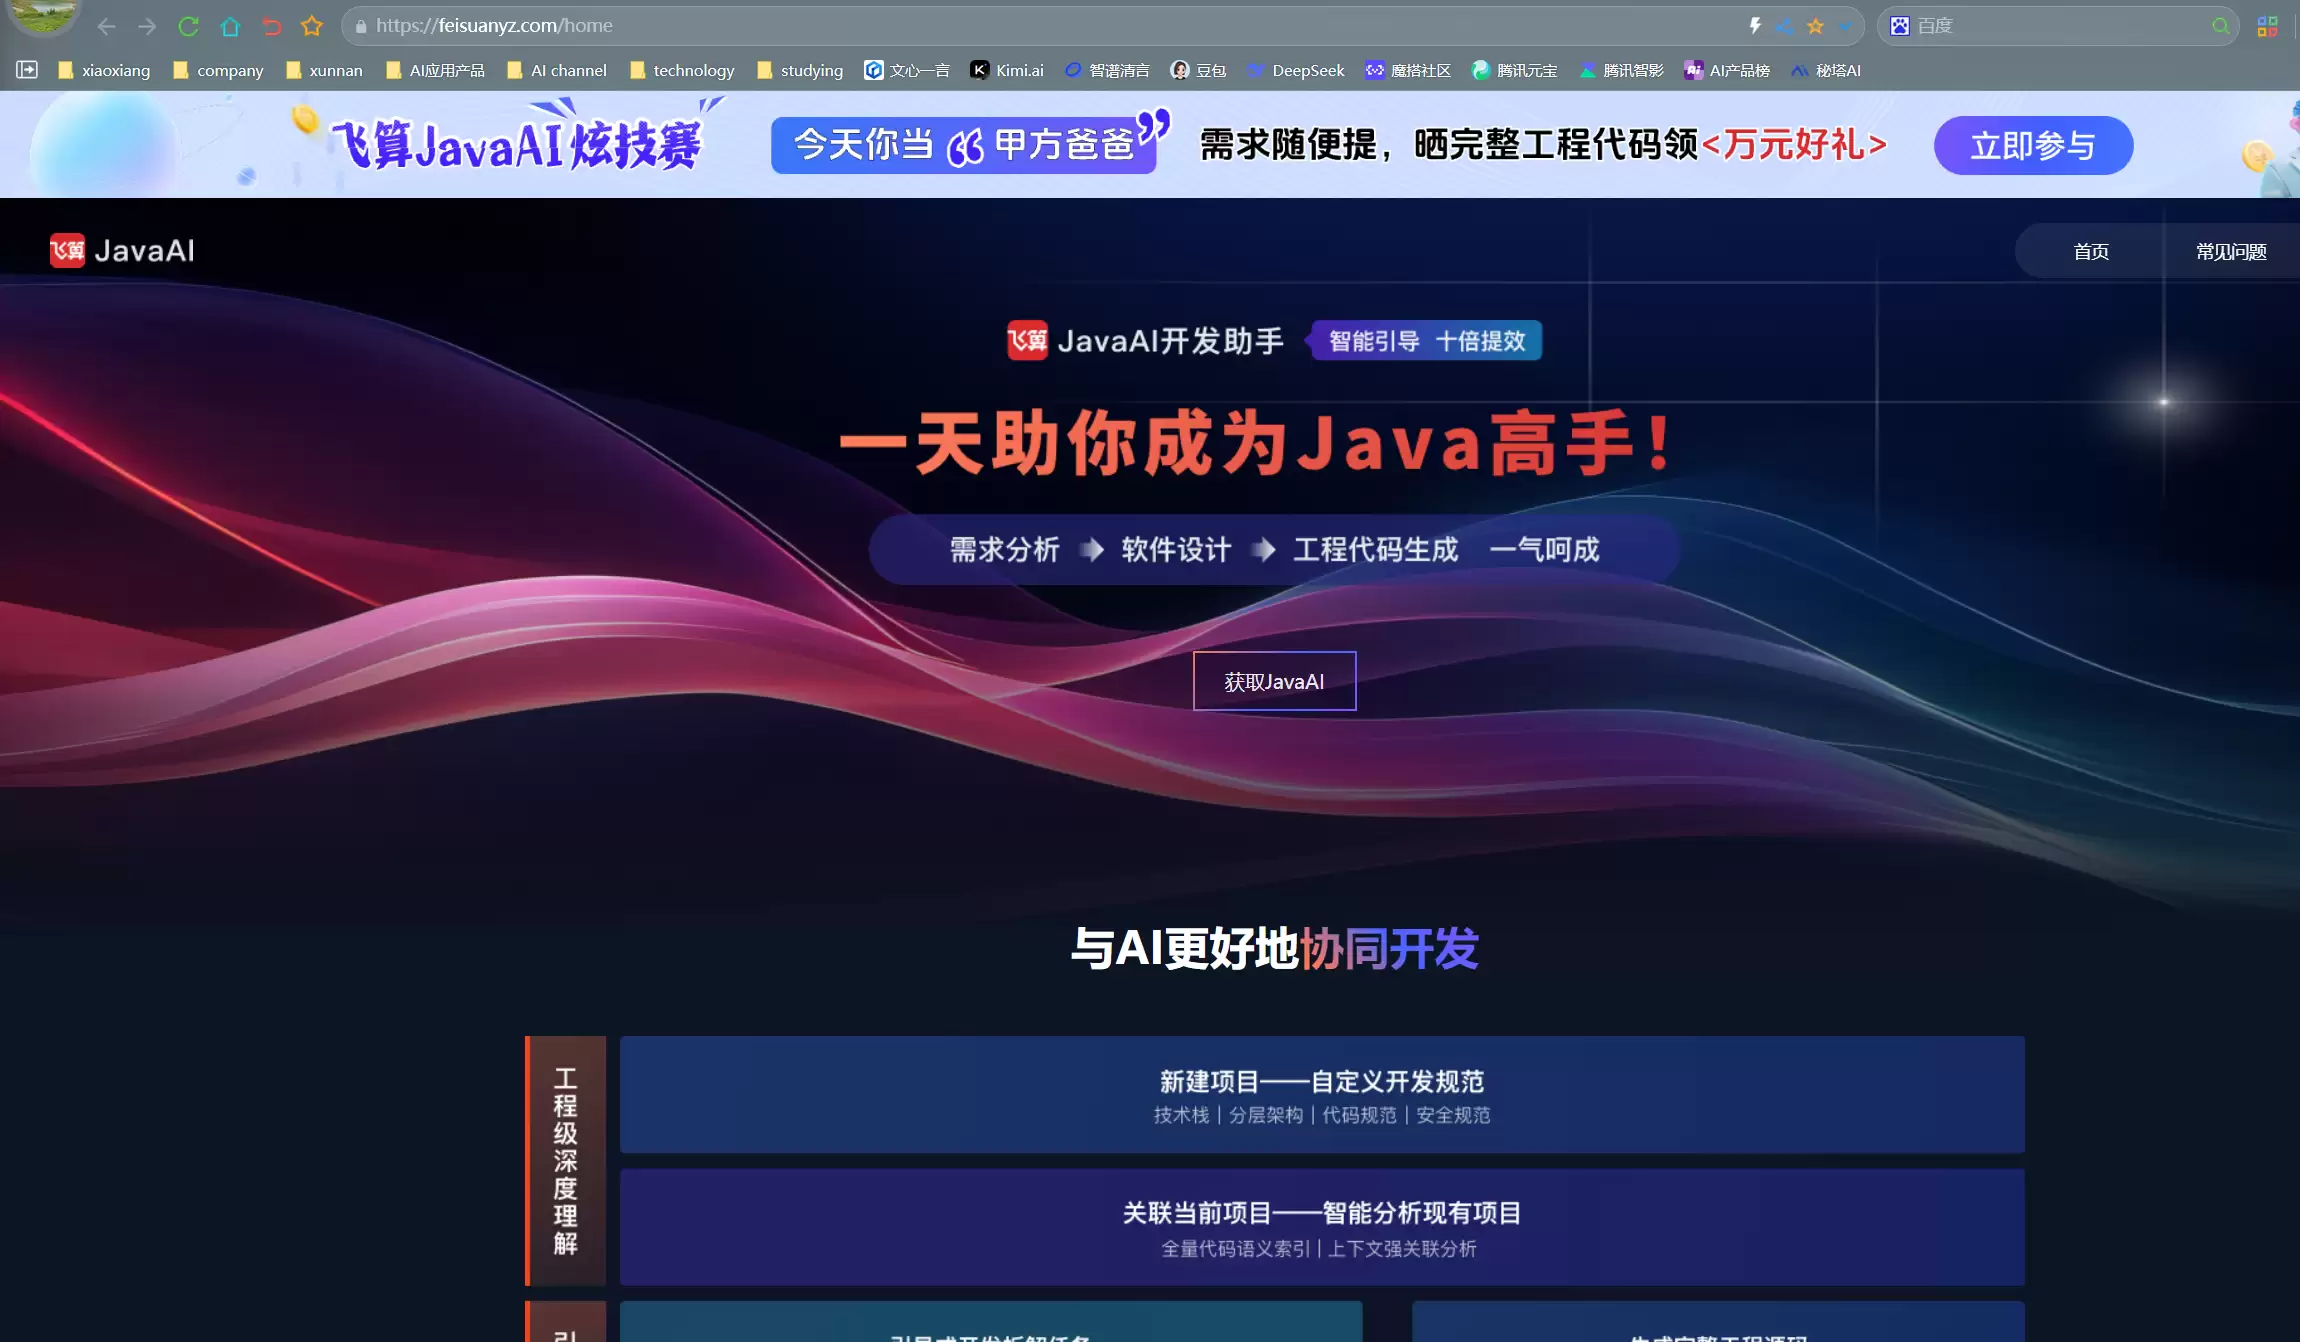Image resolution: width=2300 pixels, height=1342 pixels.
Task: Click the 万元好礼 banner text
Action: point(1794,145)
